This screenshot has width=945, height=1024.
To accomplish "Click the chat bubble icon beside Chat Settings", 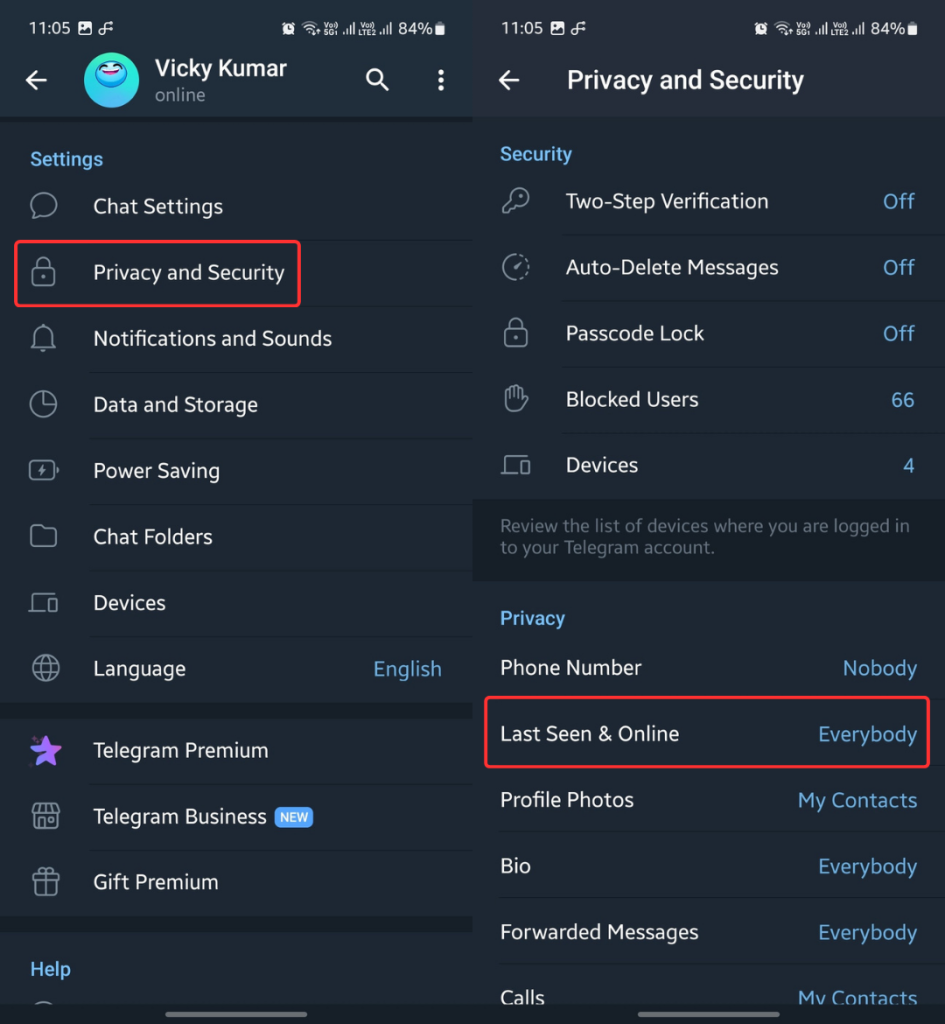I will pyautogui.click(x=44, y=206).
